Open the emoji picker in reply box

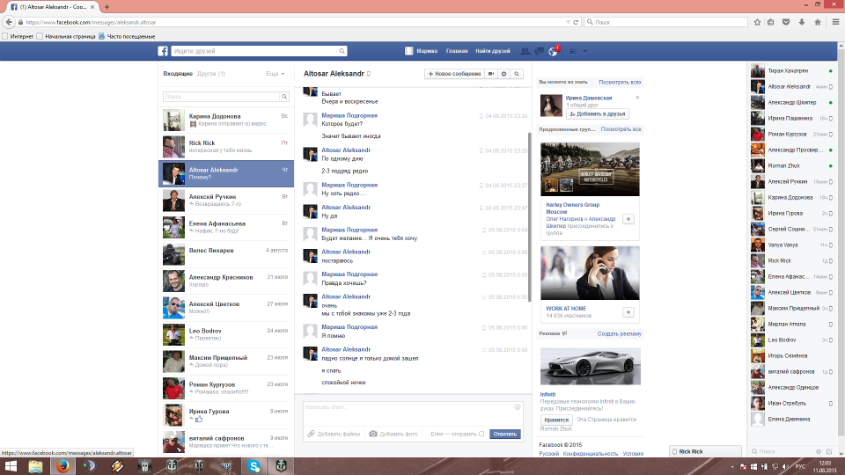[517, 407]
